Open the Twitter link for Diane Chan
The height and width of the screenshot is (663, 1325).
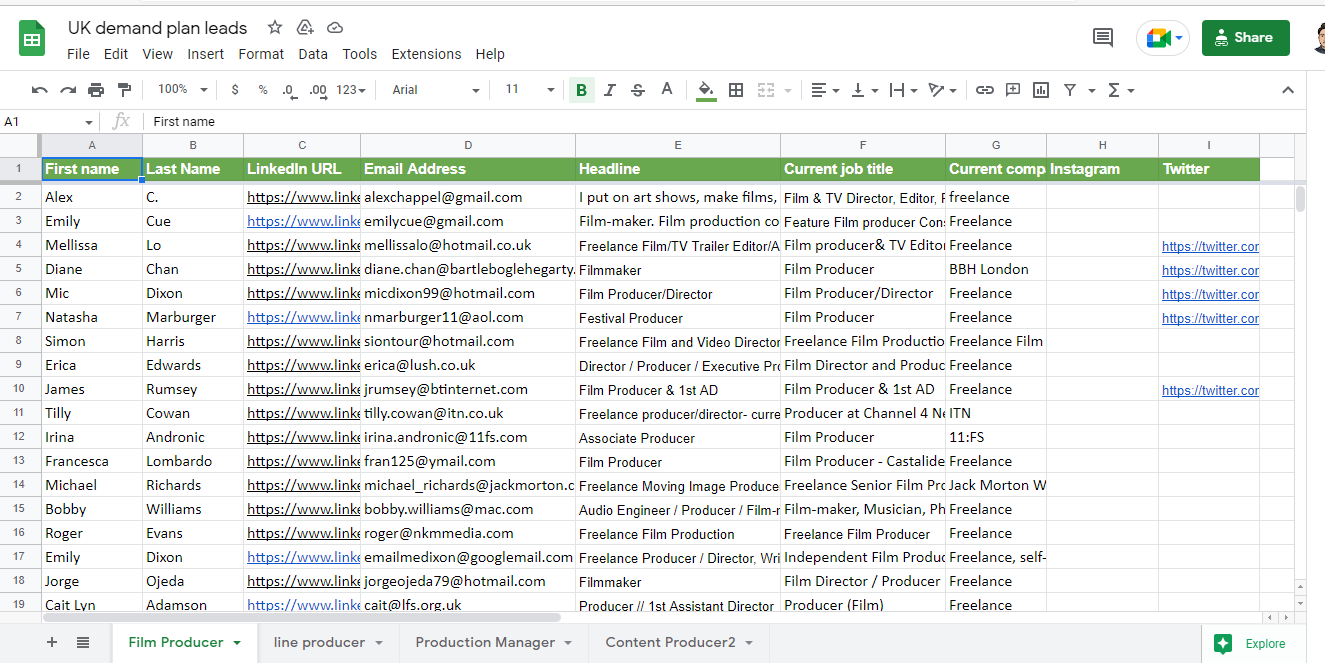(1210, 270)
